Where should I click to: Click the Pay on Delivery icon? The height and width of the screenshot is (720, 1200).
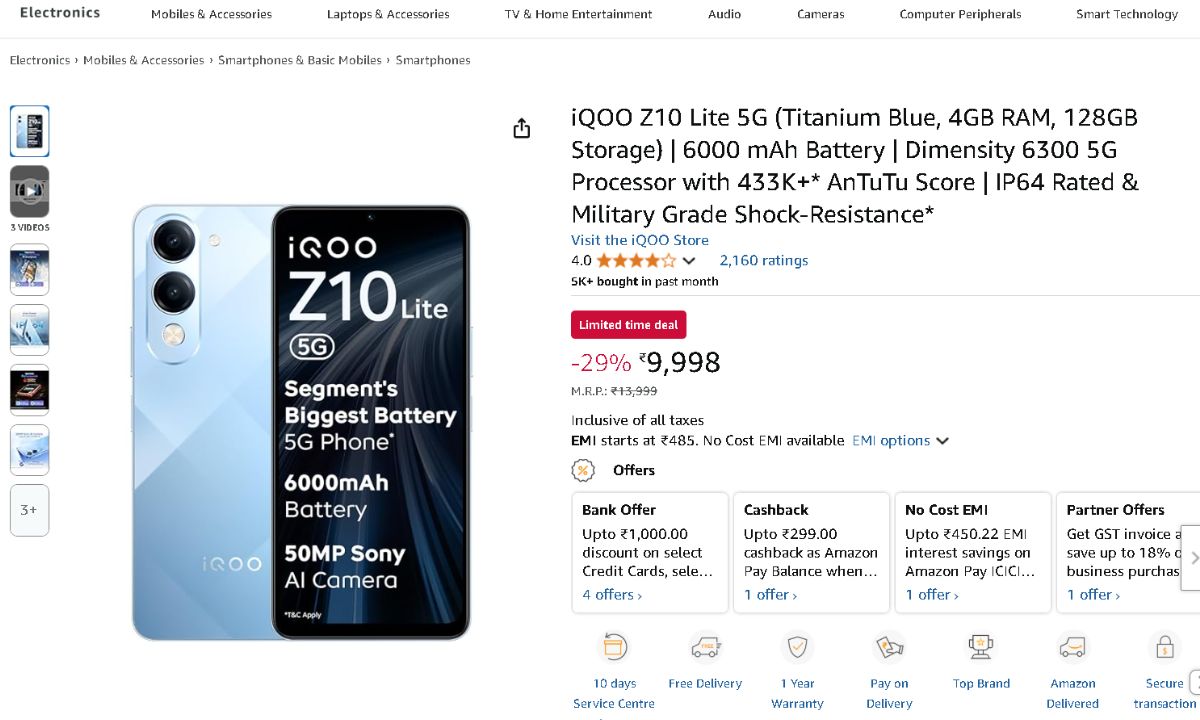(889, 647)
